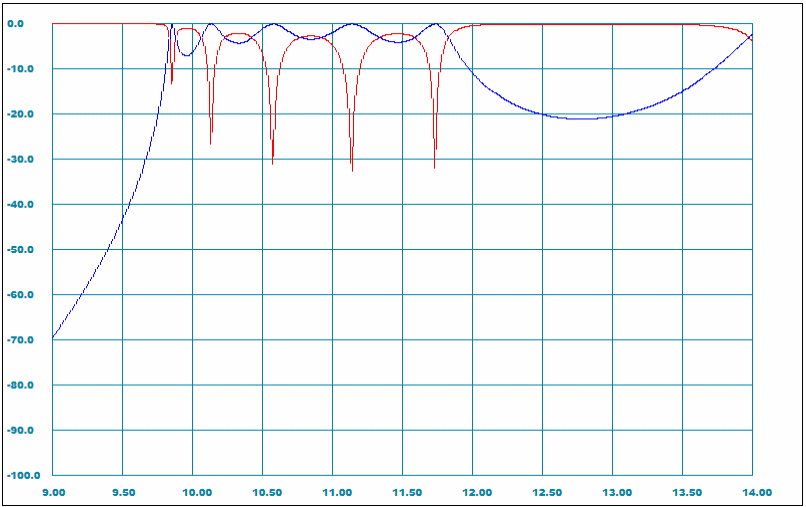
Task: Click the -10.0 y-axis label
Action: pyautogui.click(x=22, y=69)
